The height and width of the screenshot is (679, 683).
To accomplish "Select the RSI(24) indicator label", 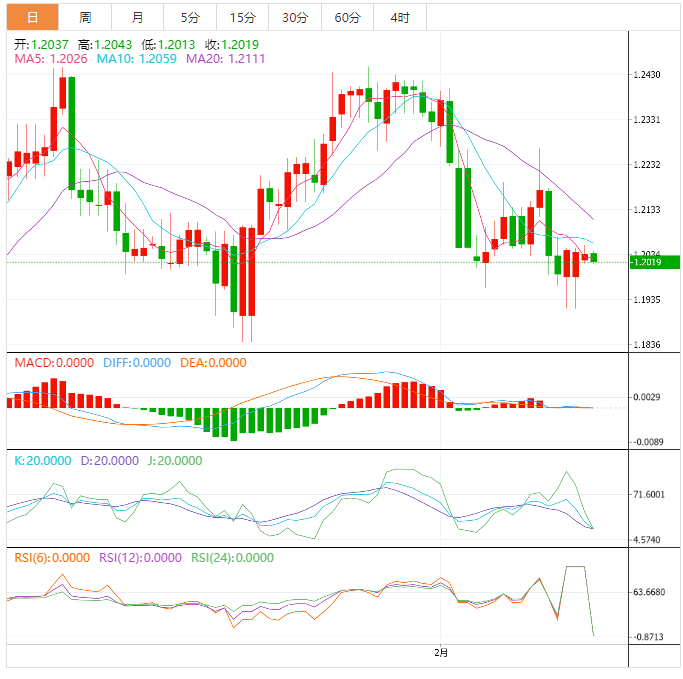I will 232,558.
